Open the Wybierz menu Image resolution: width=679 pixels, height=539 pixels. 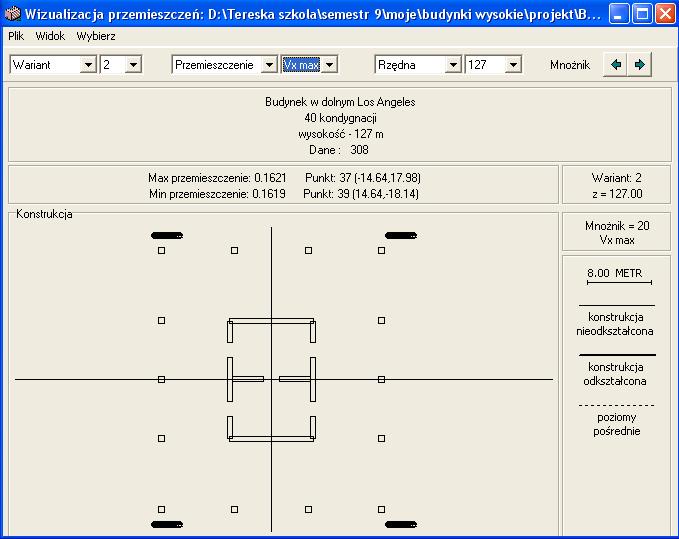point(96,36)
